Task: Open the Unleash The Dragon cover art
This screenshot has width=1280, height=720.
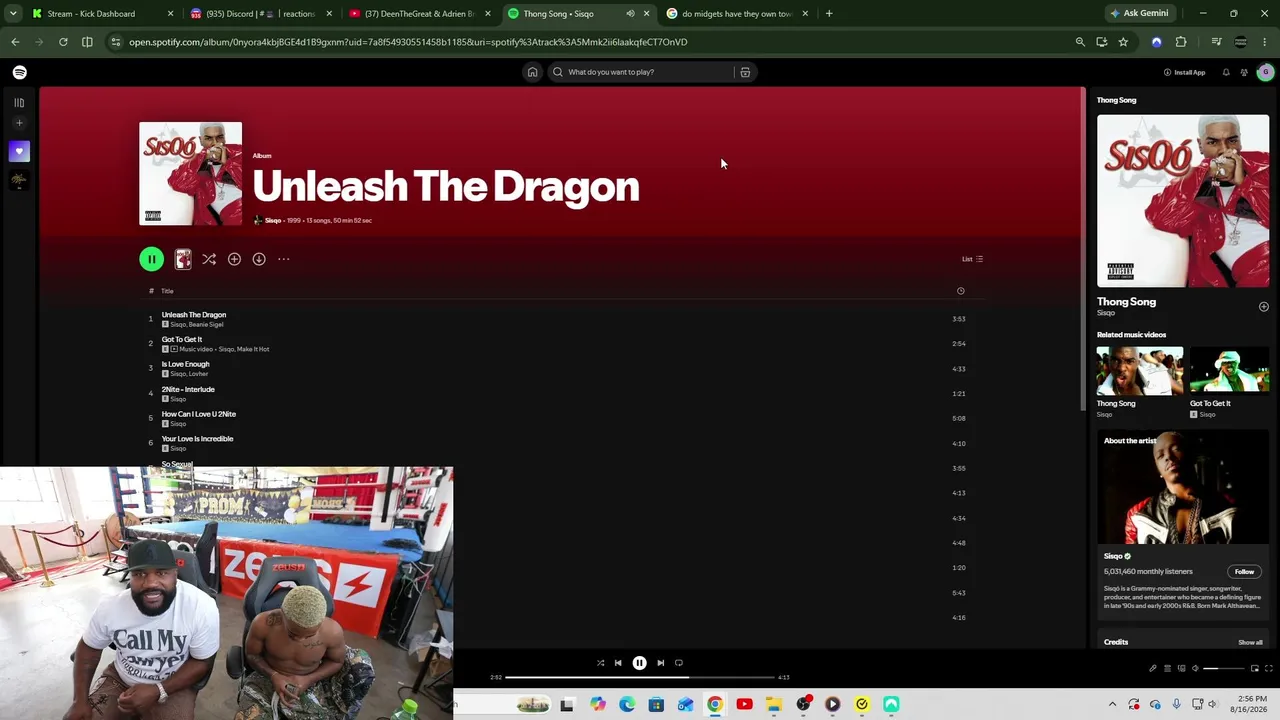Action: point(190,174)
